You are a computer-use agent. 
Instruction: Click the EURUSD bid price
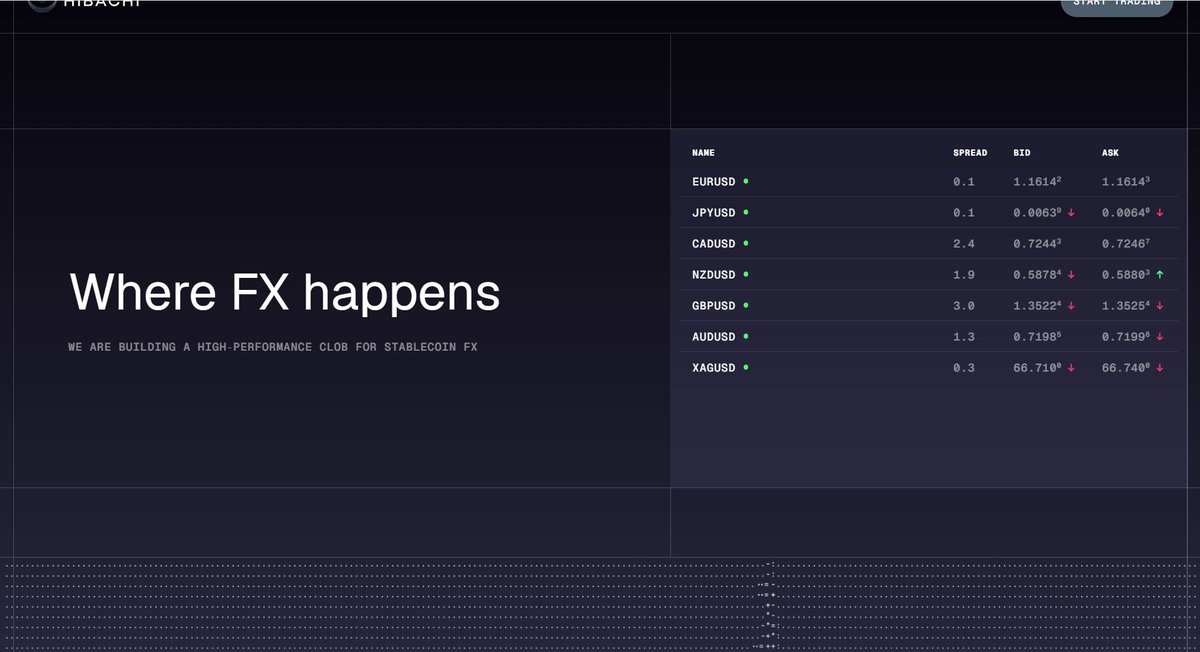(x=1037, y=181)
